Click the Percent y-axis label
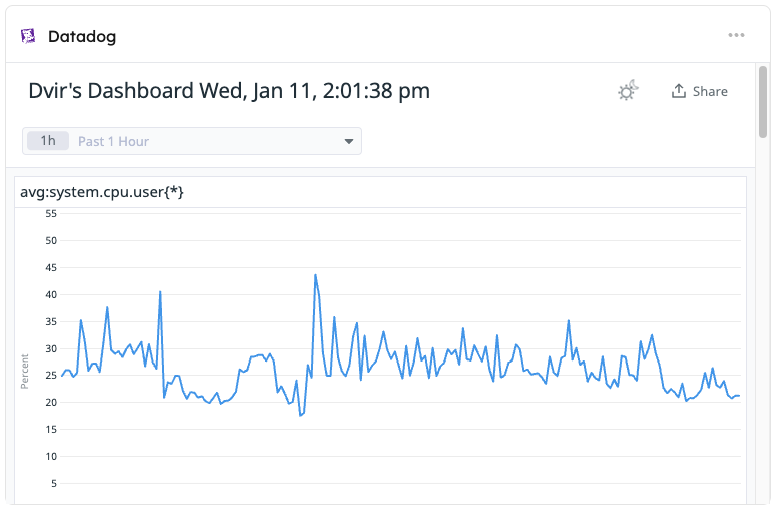Screen dimensions: 775x510 [x=25, y=370]
